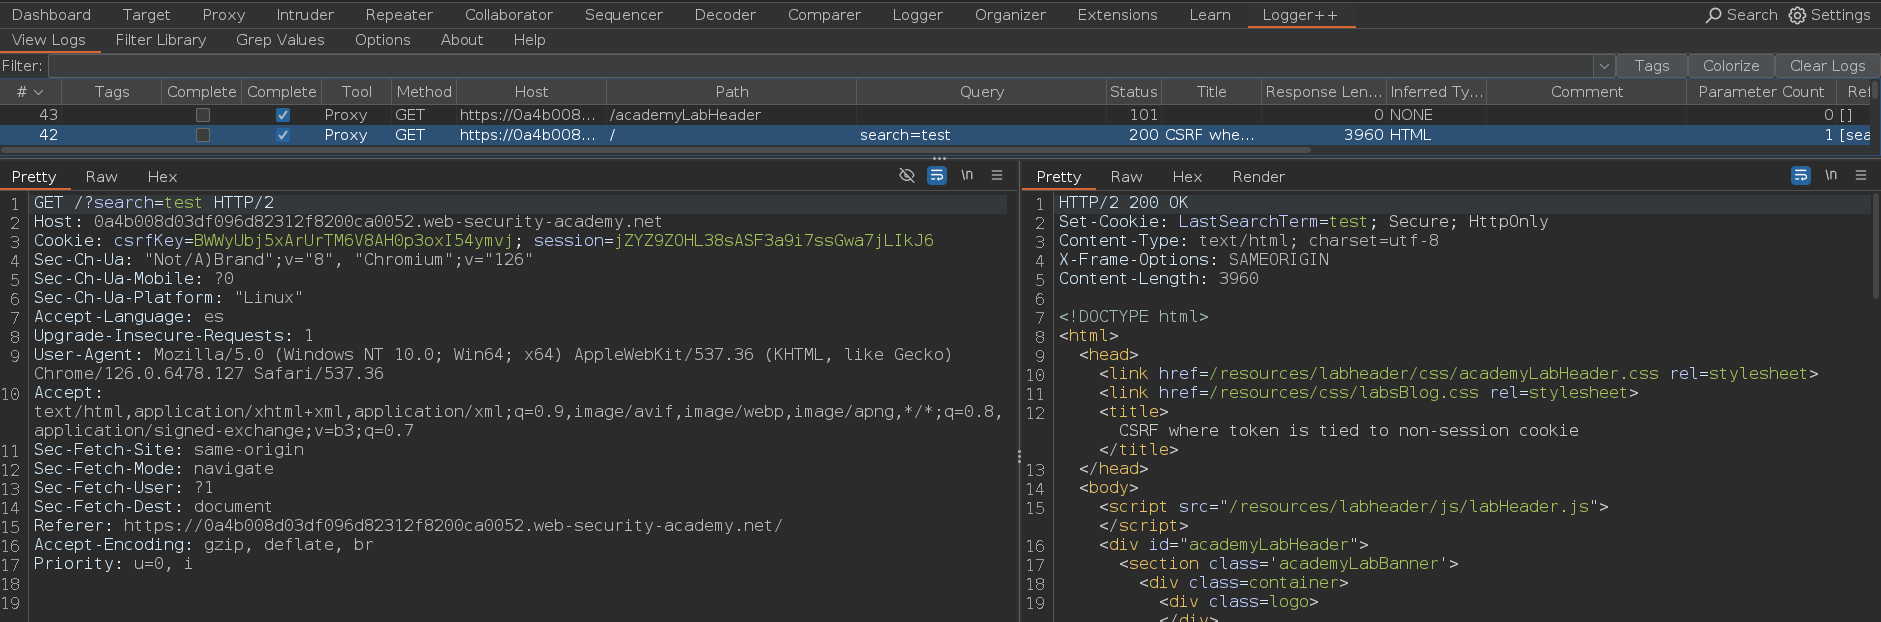
Task: Untick second Complete checkbox for entry 42
Action: [x=283, y=135]
